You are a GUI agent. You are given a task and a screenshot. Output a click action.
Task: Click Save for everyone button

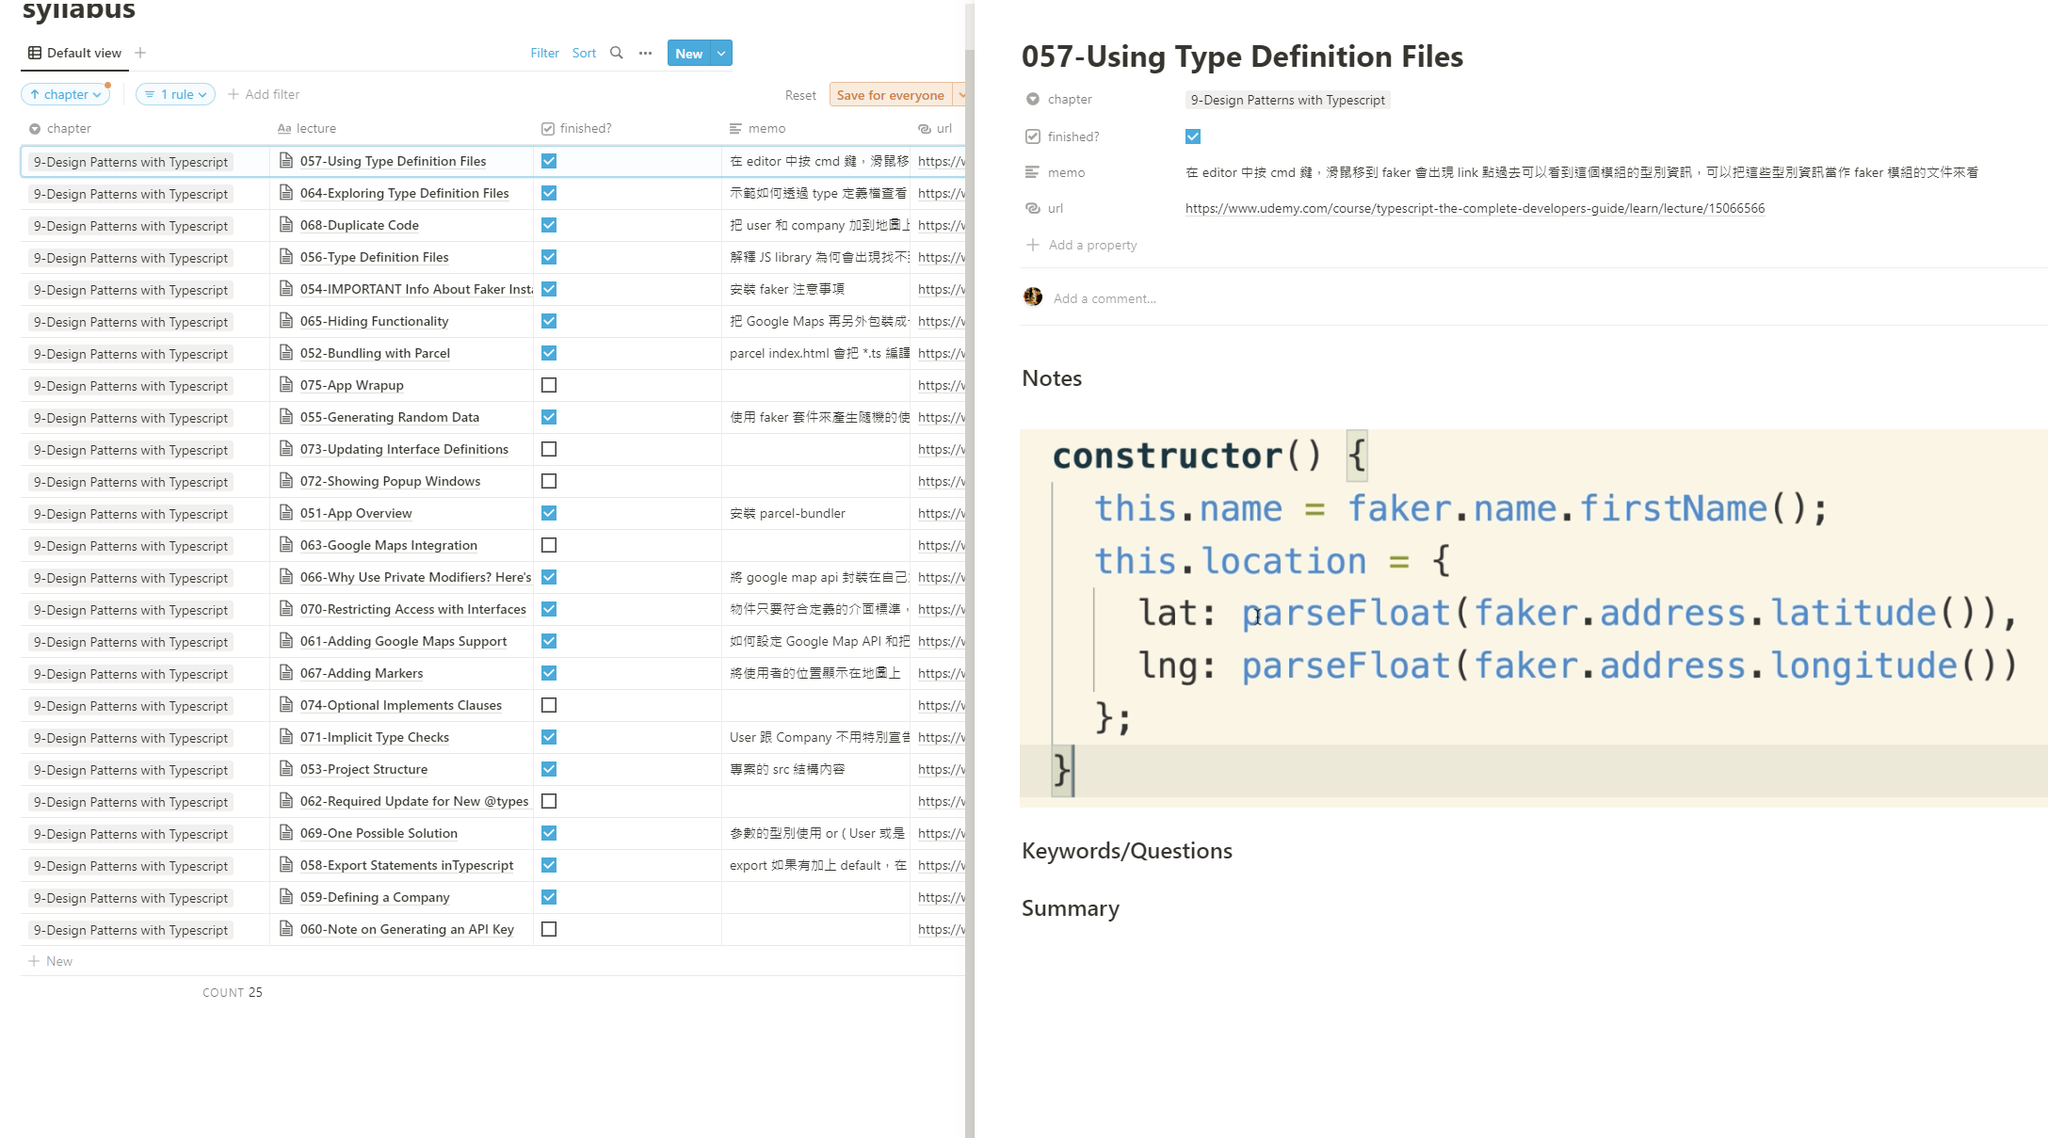point(889,95)
